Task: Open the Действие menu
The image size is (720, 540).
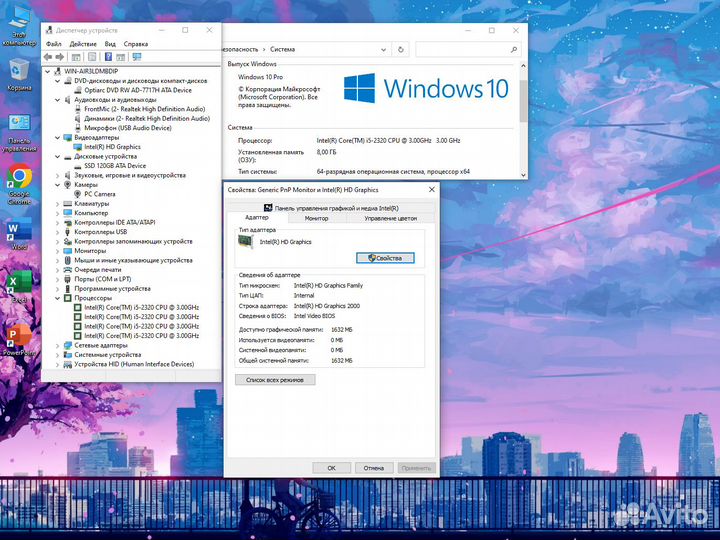Action: 83,44
